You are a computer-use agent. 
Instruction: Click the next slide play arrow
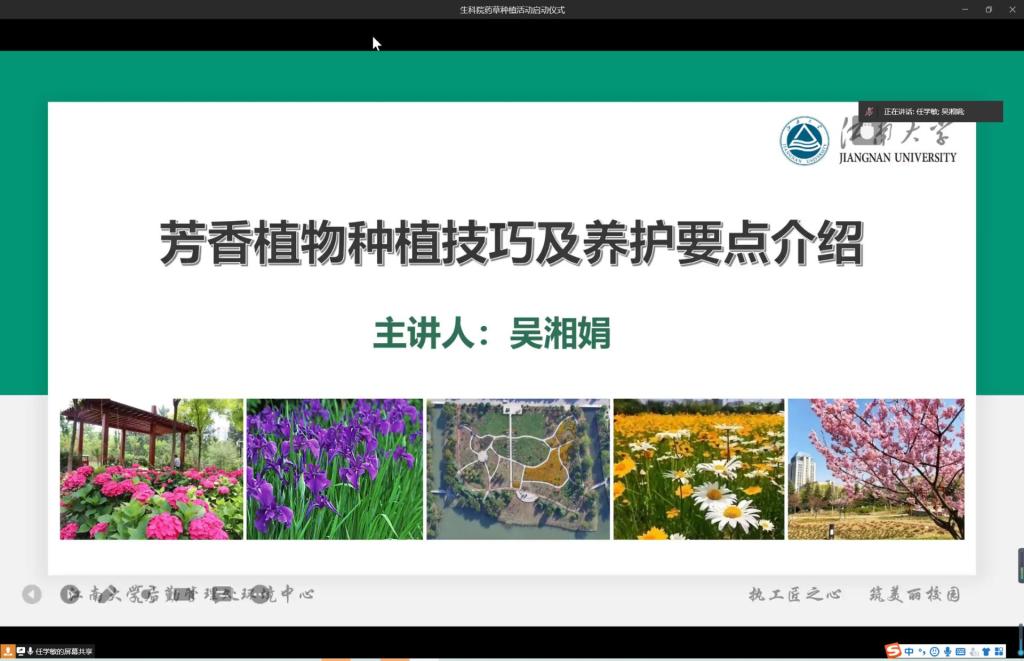tap(69, 594)
